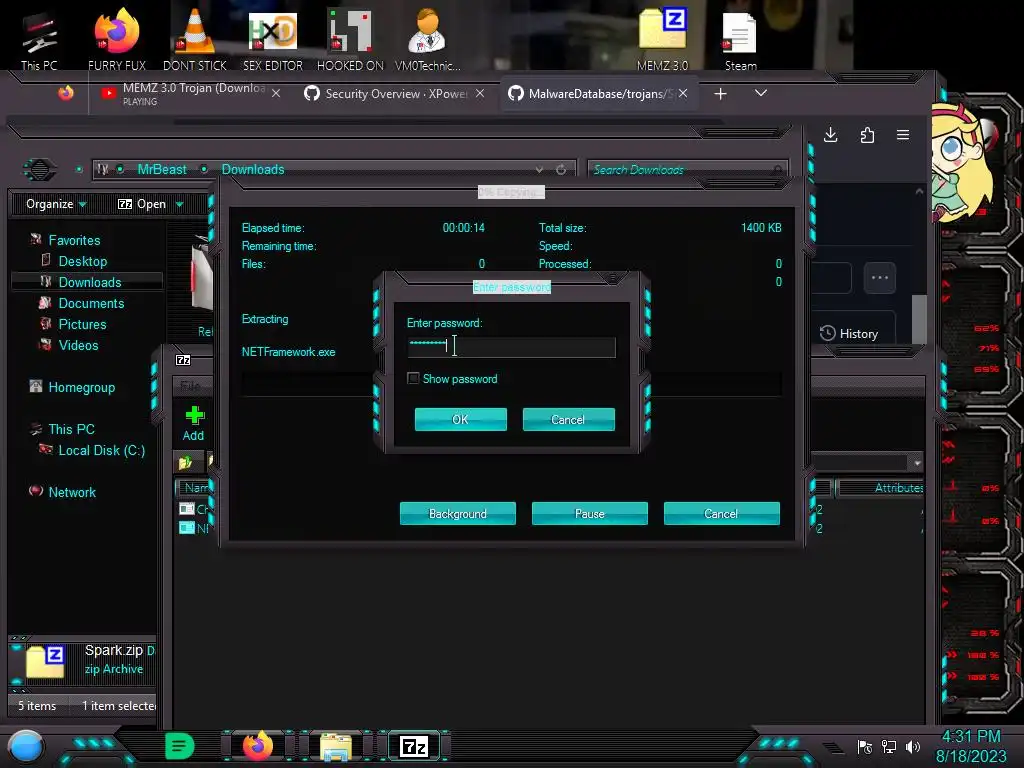Open the HOOKED ON desktop shortcut
The width and height of the screenshot is (1024, 768).
[x=350, y=40]
